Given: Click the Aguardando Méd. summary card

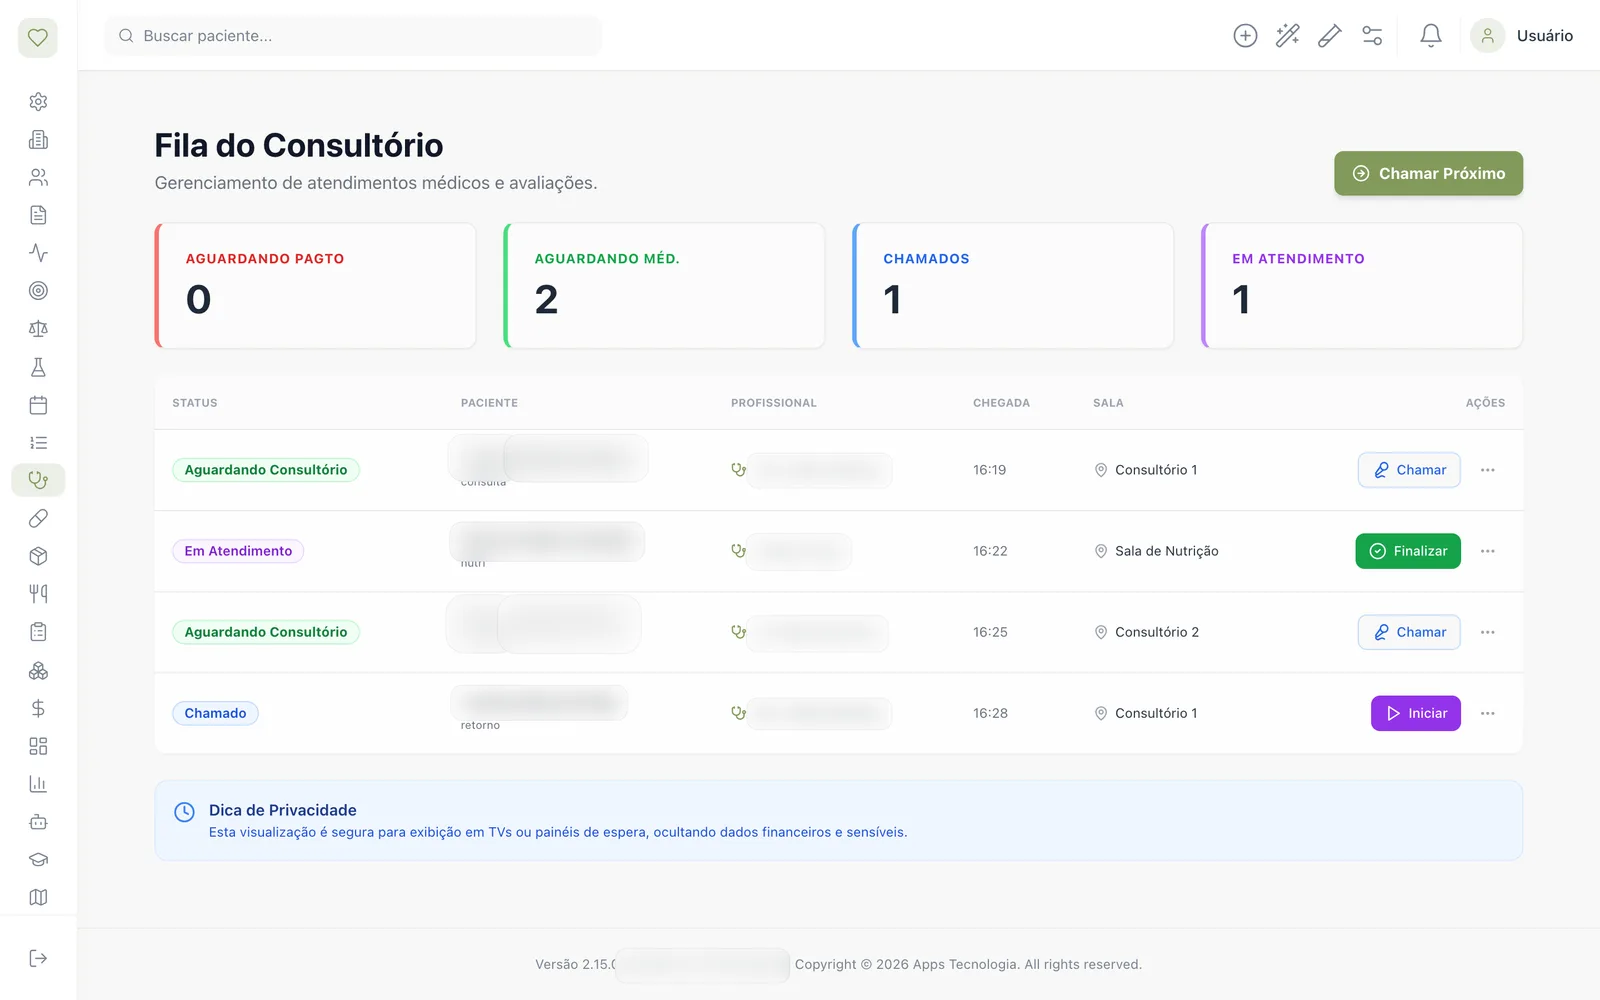Looking at the screenshot, I should (665, 286).
